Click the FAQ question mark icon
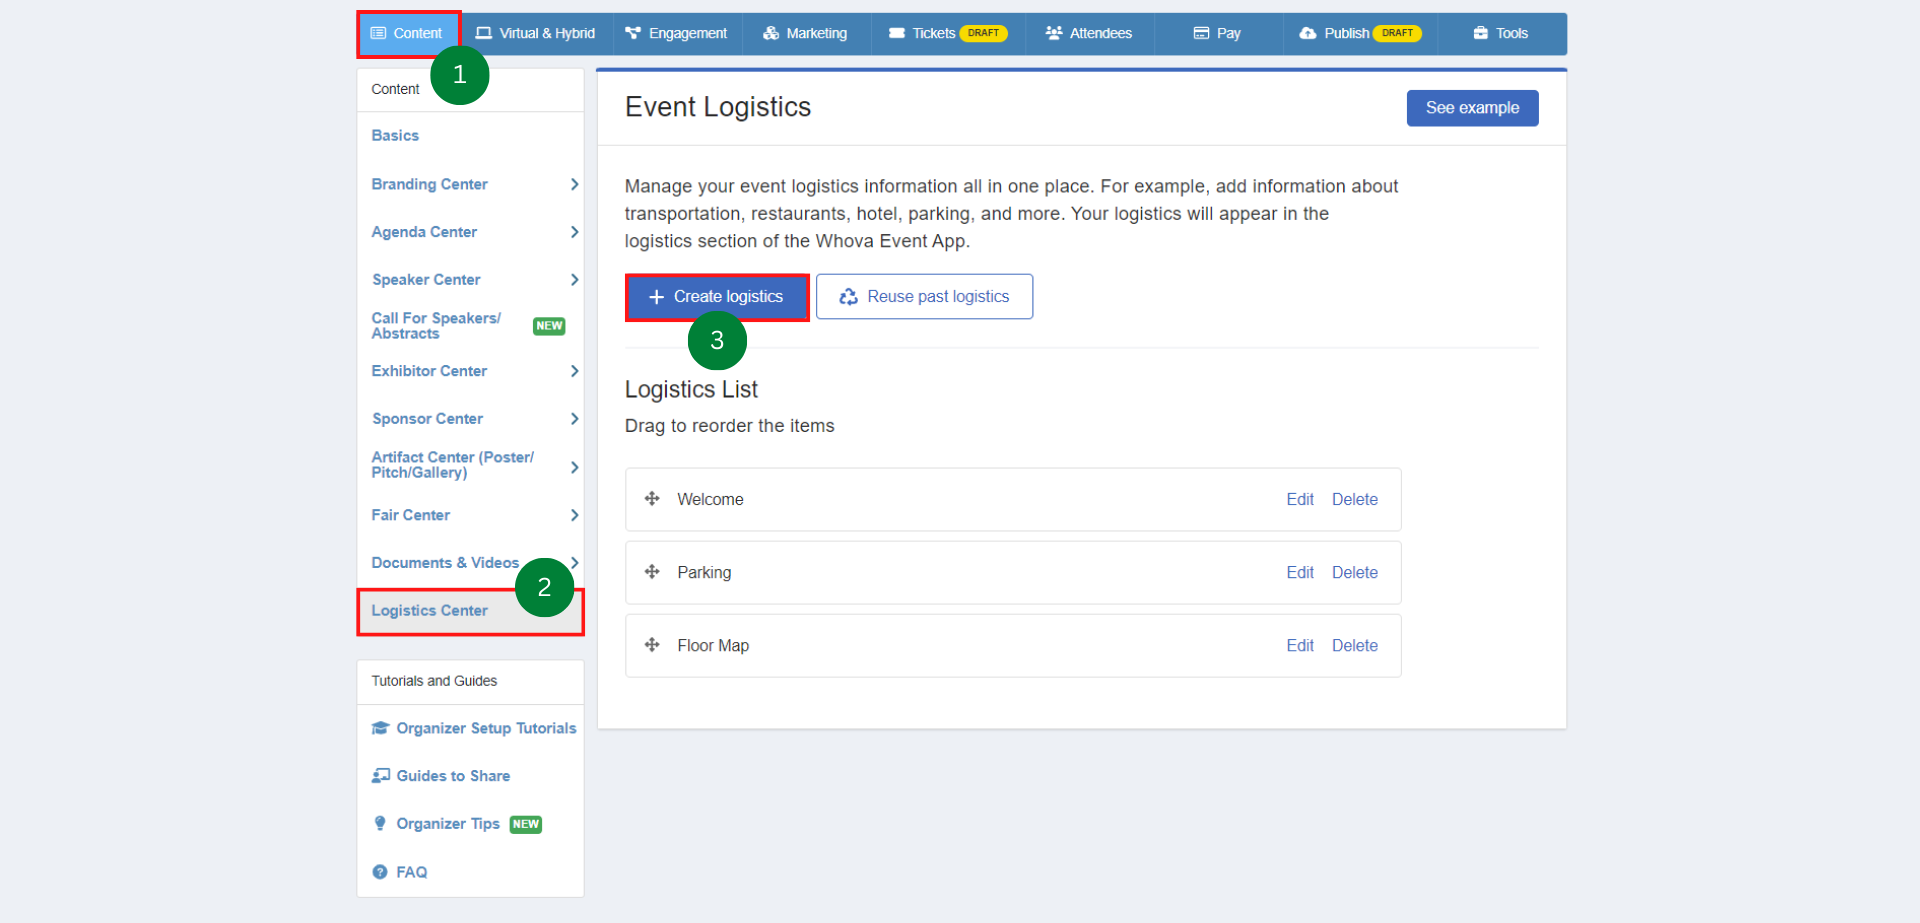This screenshot has width=1920, height=923. click(380, 871)
